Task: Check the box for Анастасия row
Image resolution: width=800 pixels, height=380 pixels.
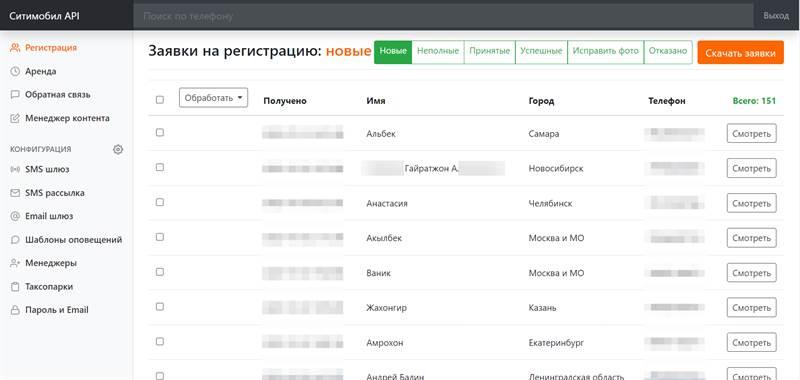Action: [160, 202]
